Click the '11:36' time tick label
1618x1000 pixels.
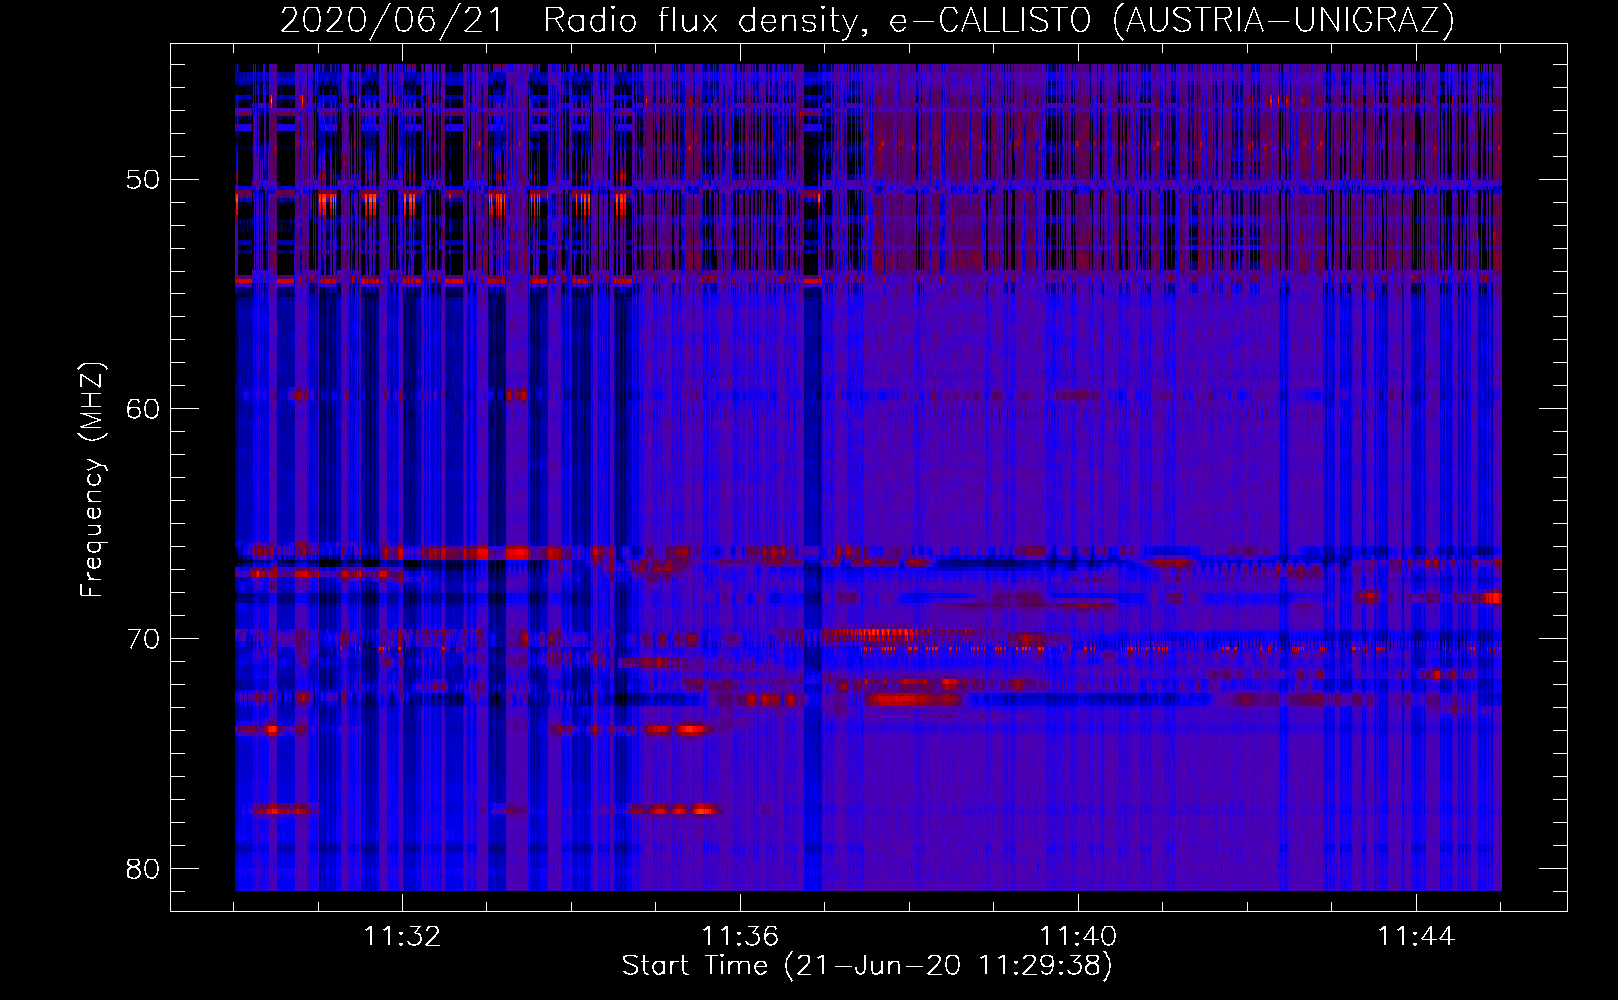(x=740, y=937)
